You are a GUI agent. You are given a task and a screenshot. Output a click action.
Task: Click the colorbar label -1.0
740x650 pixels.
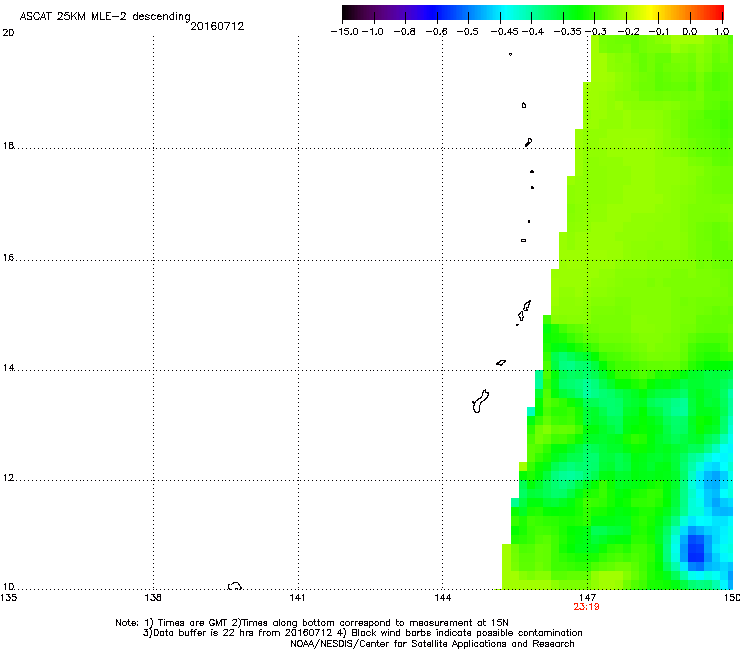pos(373,32)
